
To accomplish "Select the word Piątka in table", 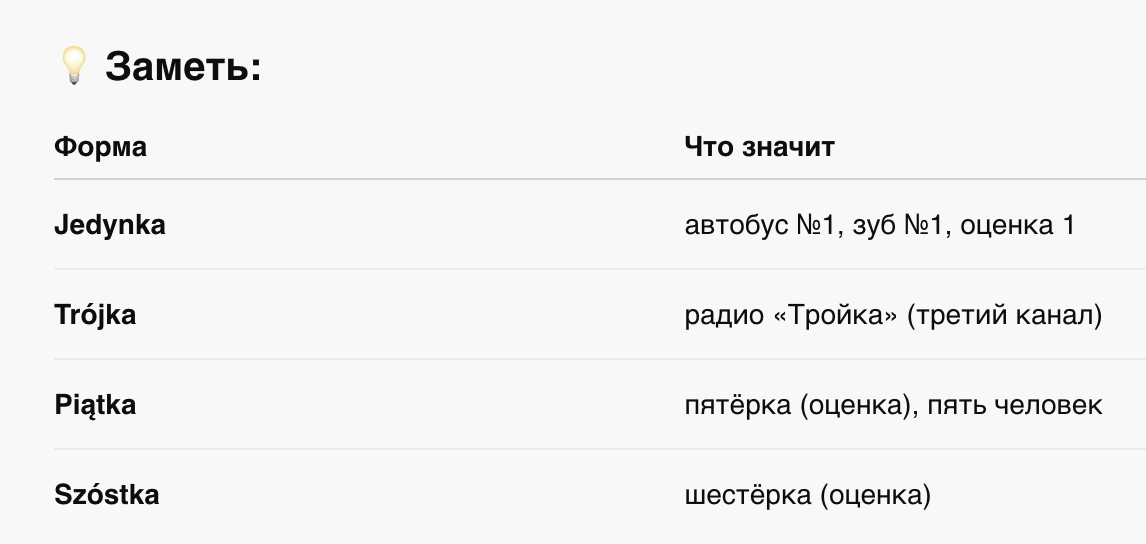I will 95,404.
